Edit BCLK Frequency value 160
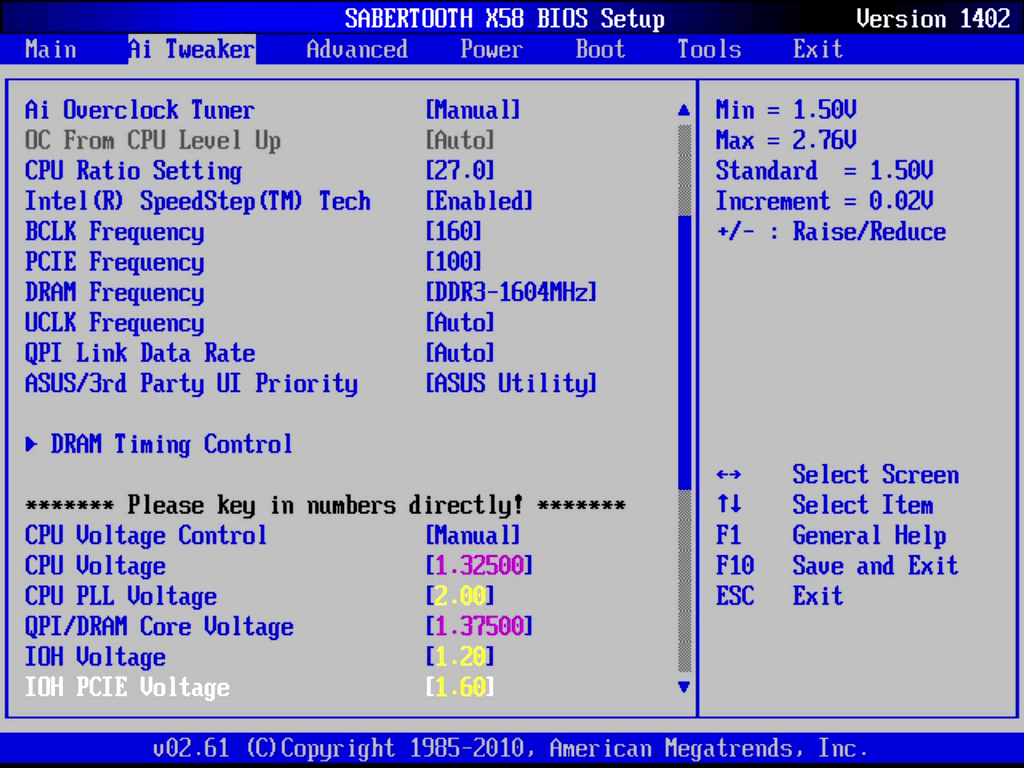The width and height of the screenshot is (1024, 768). coord(454,231)
